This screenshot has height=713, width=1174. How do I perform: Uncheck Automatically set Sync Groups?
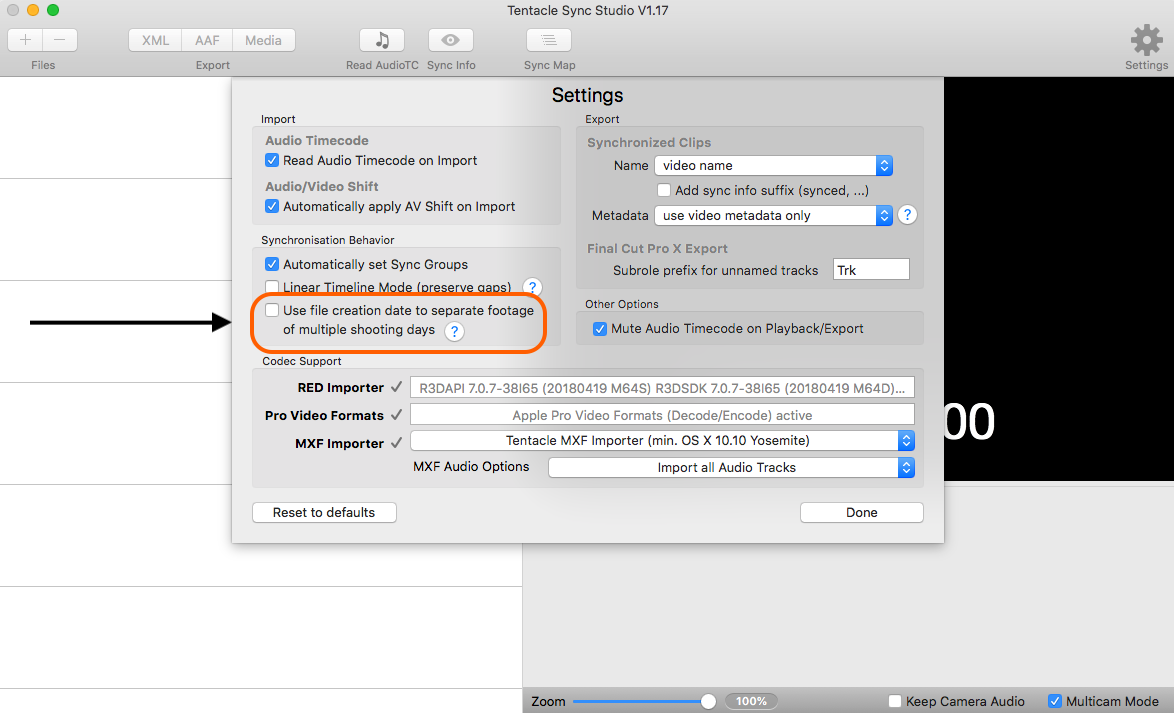[x=272, y=264]
